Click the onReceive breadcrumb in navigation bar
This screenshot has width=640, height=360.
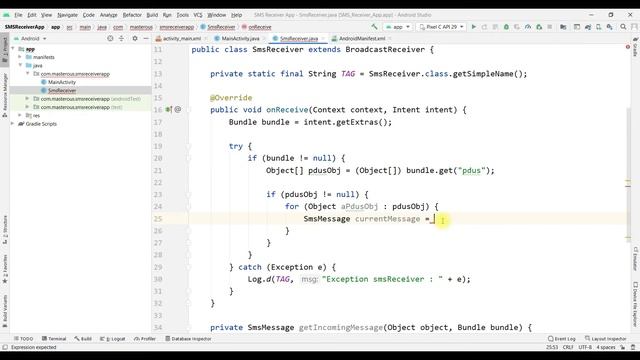click(260, 27)
